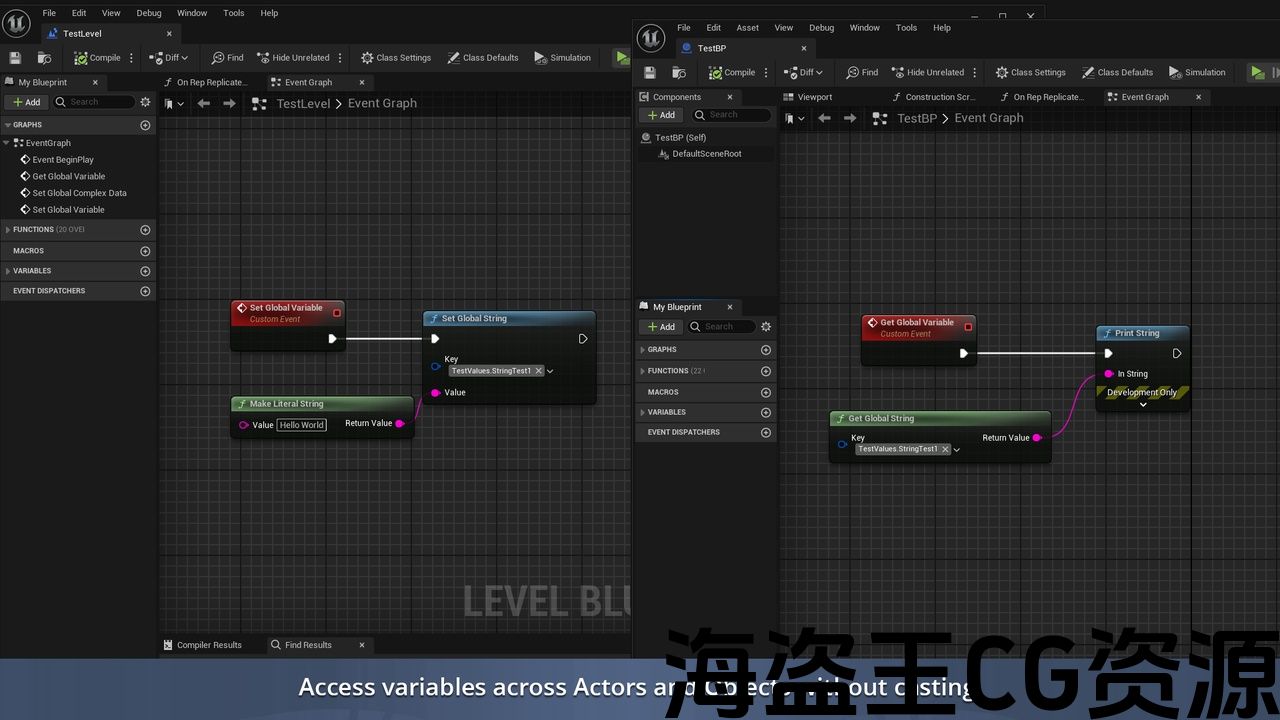Click the Compile button in TestLevel toolbar

tap(97, 58)
